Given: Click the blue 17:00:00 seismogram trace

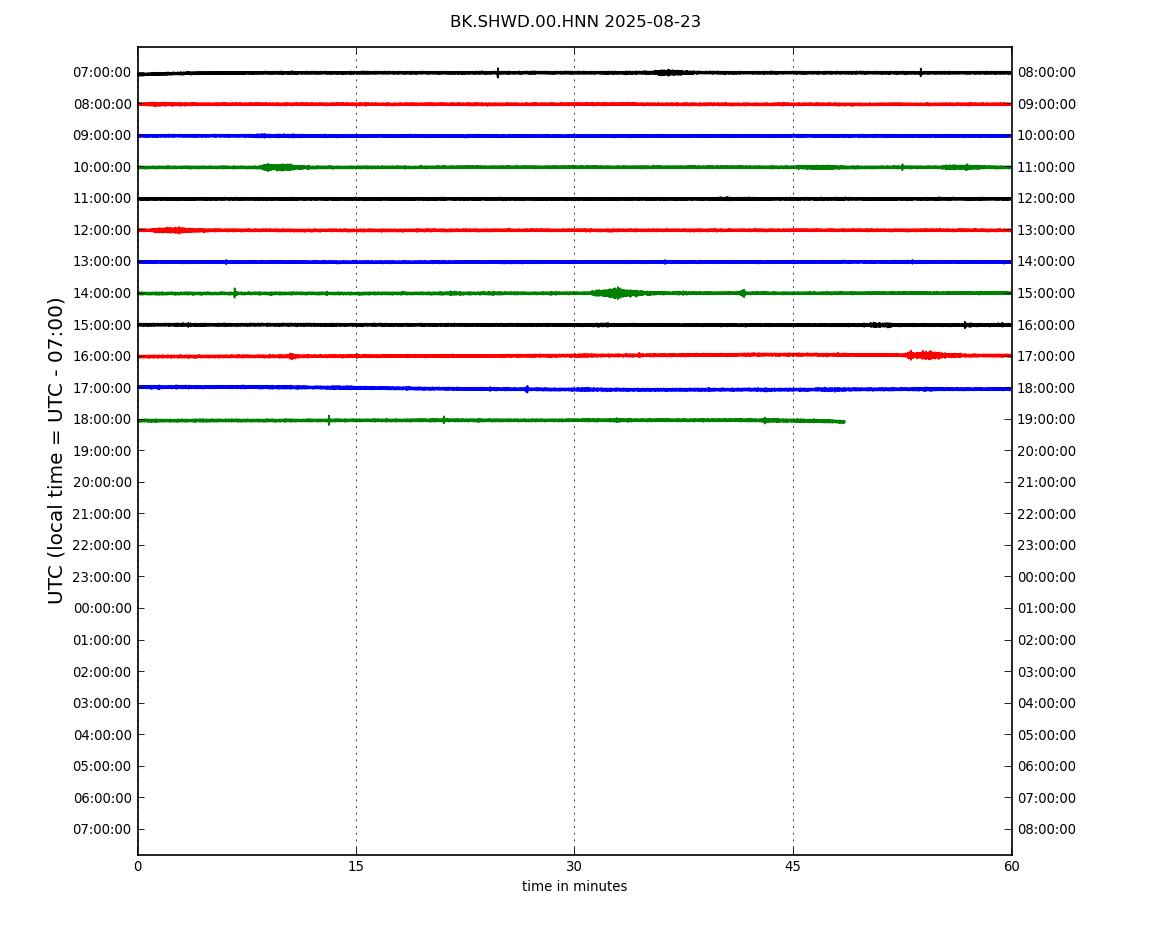Looking at the screenshot, I should tap(574, 389).
